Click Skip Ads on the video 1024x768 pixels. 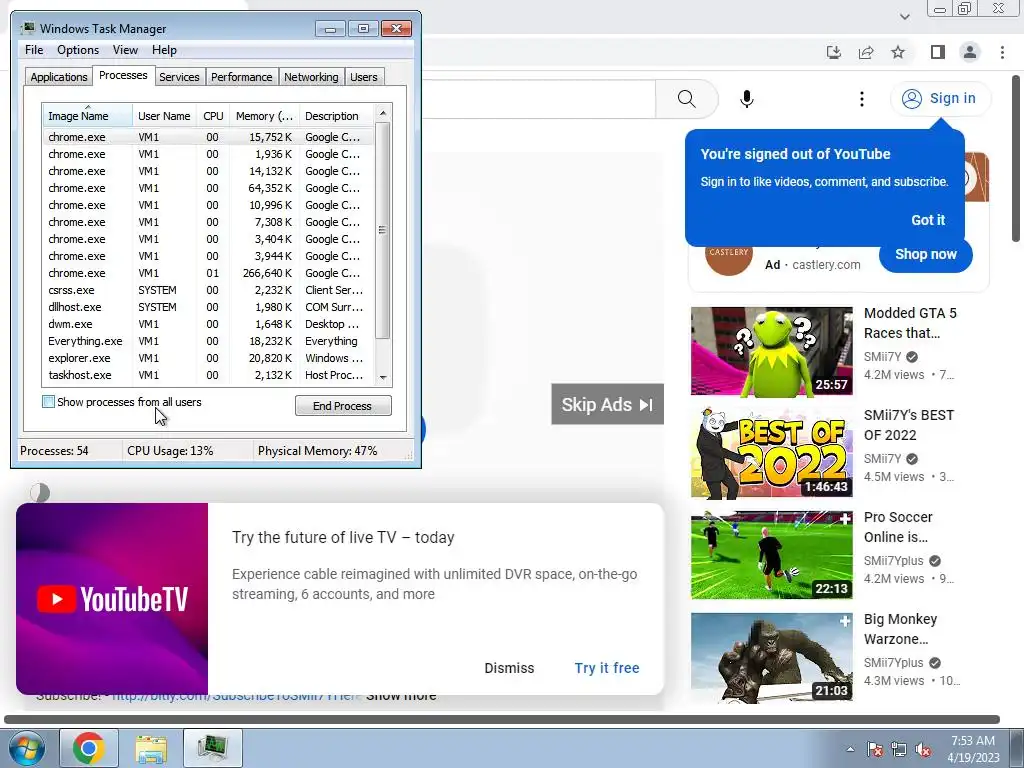pos(607,404)
